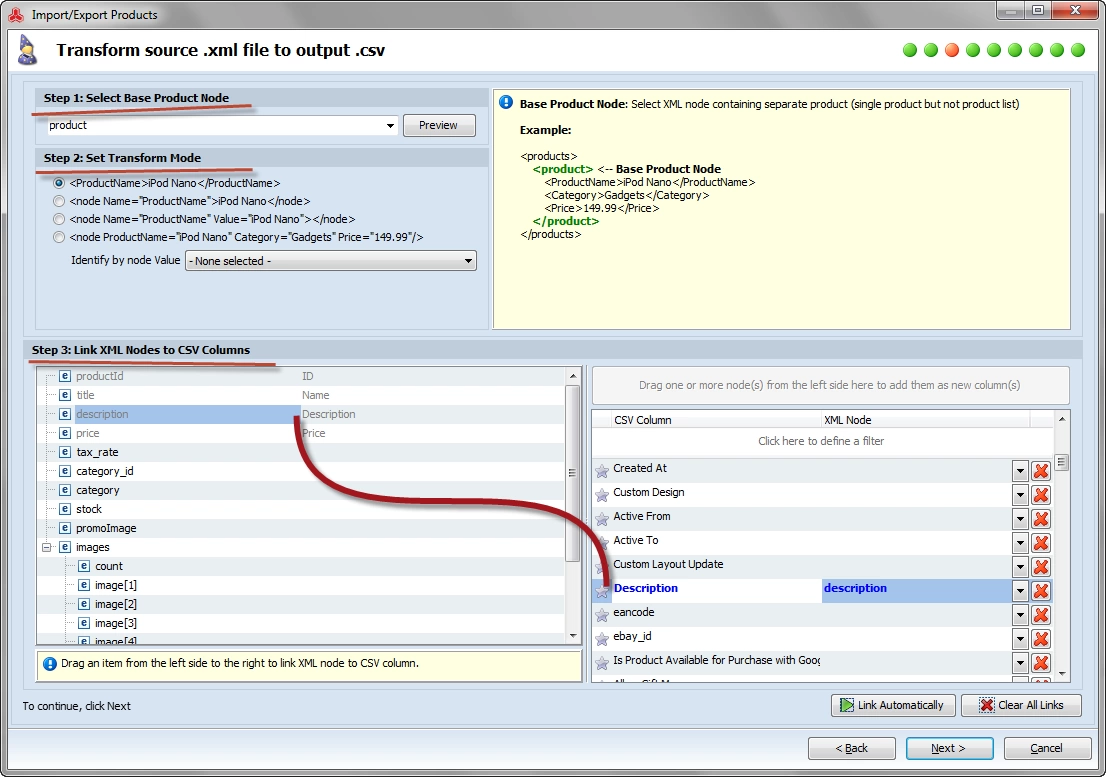The width and height of the screenshot is (1106, 777).
Task: Remove the Is Product Available for Purchase row
Action: [x=1040, y=663]
